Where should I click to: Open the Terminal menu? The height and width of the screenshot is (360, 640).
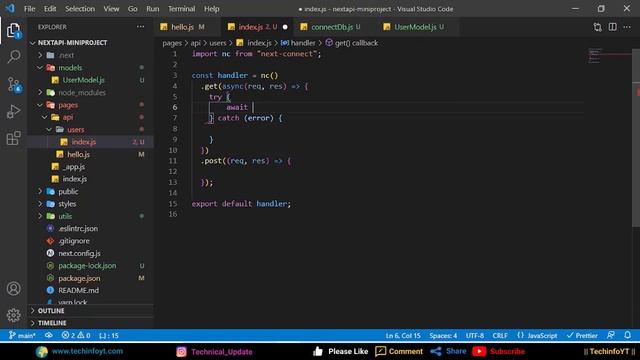(x=182, y=9)
